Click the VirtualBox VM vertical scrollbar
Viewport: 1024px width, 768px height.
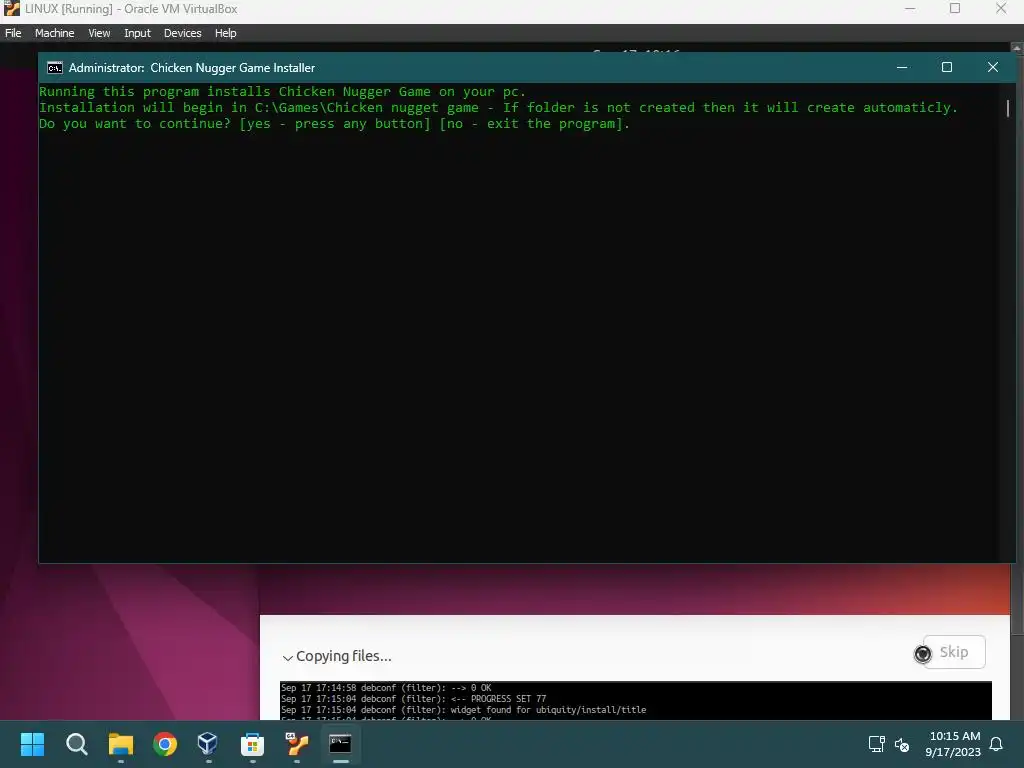1017,379
